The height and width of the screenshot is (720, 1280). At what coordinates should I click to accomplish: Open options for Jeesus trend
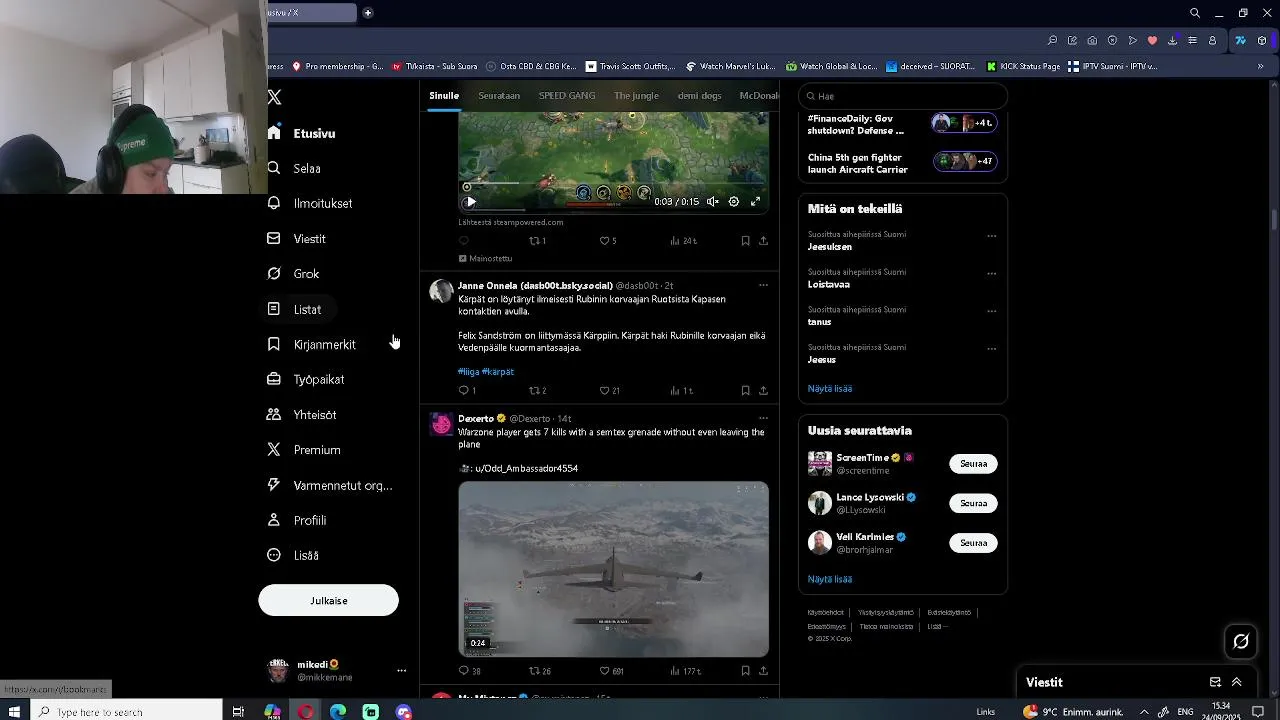coord(991,349)
